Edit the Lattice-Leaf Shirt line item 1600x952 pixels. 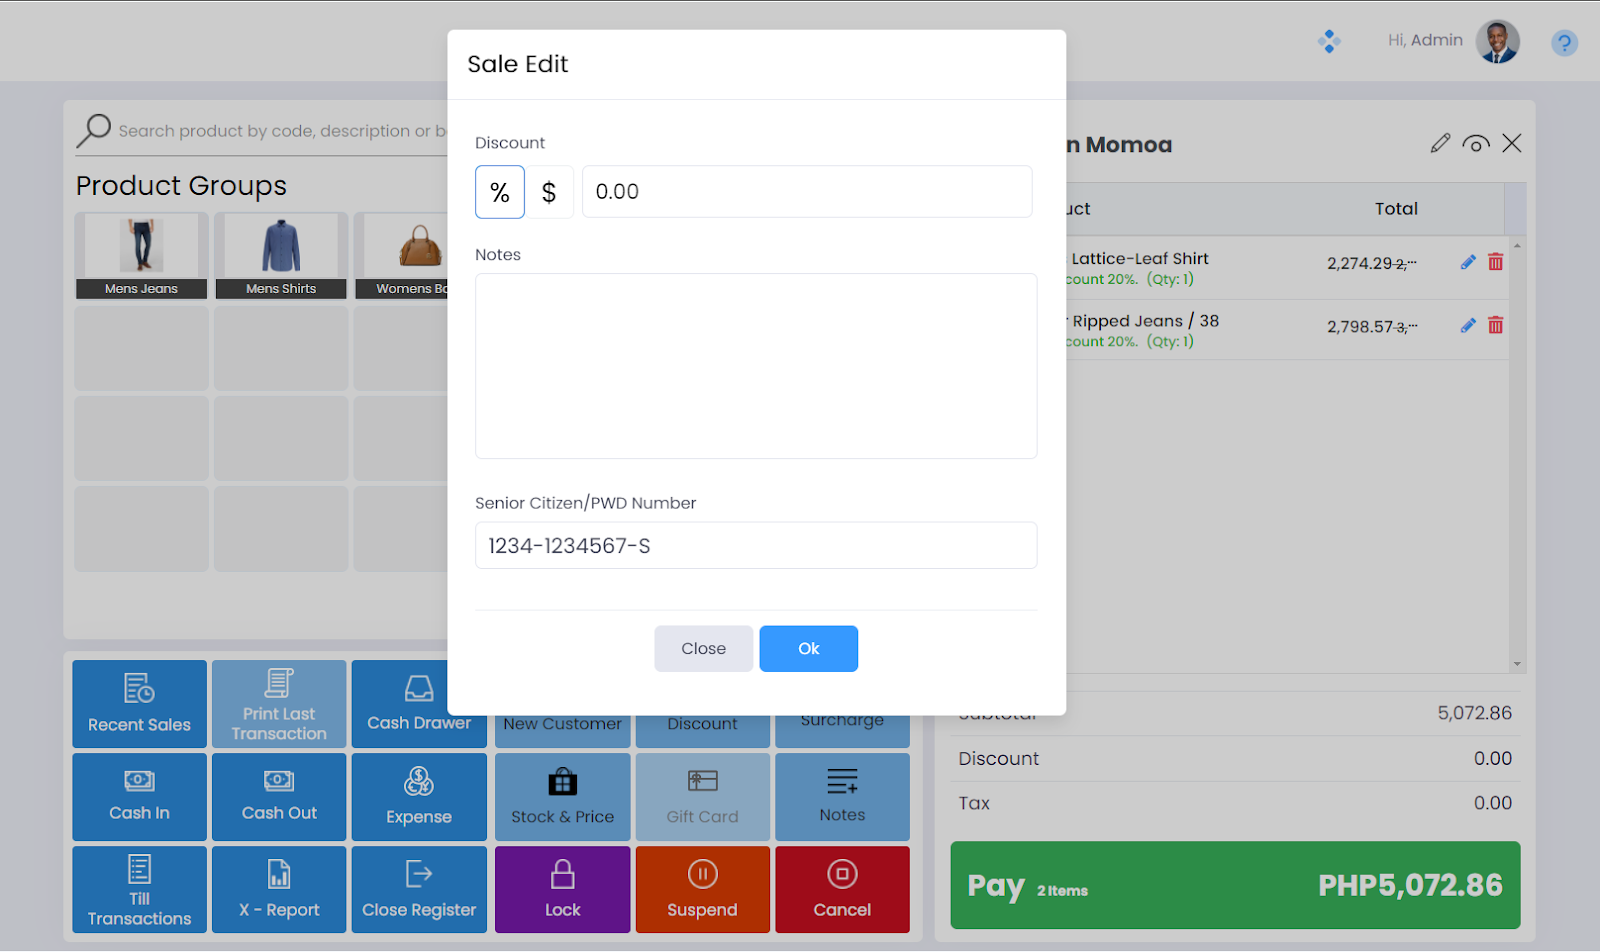click(x=1467, y=263)
